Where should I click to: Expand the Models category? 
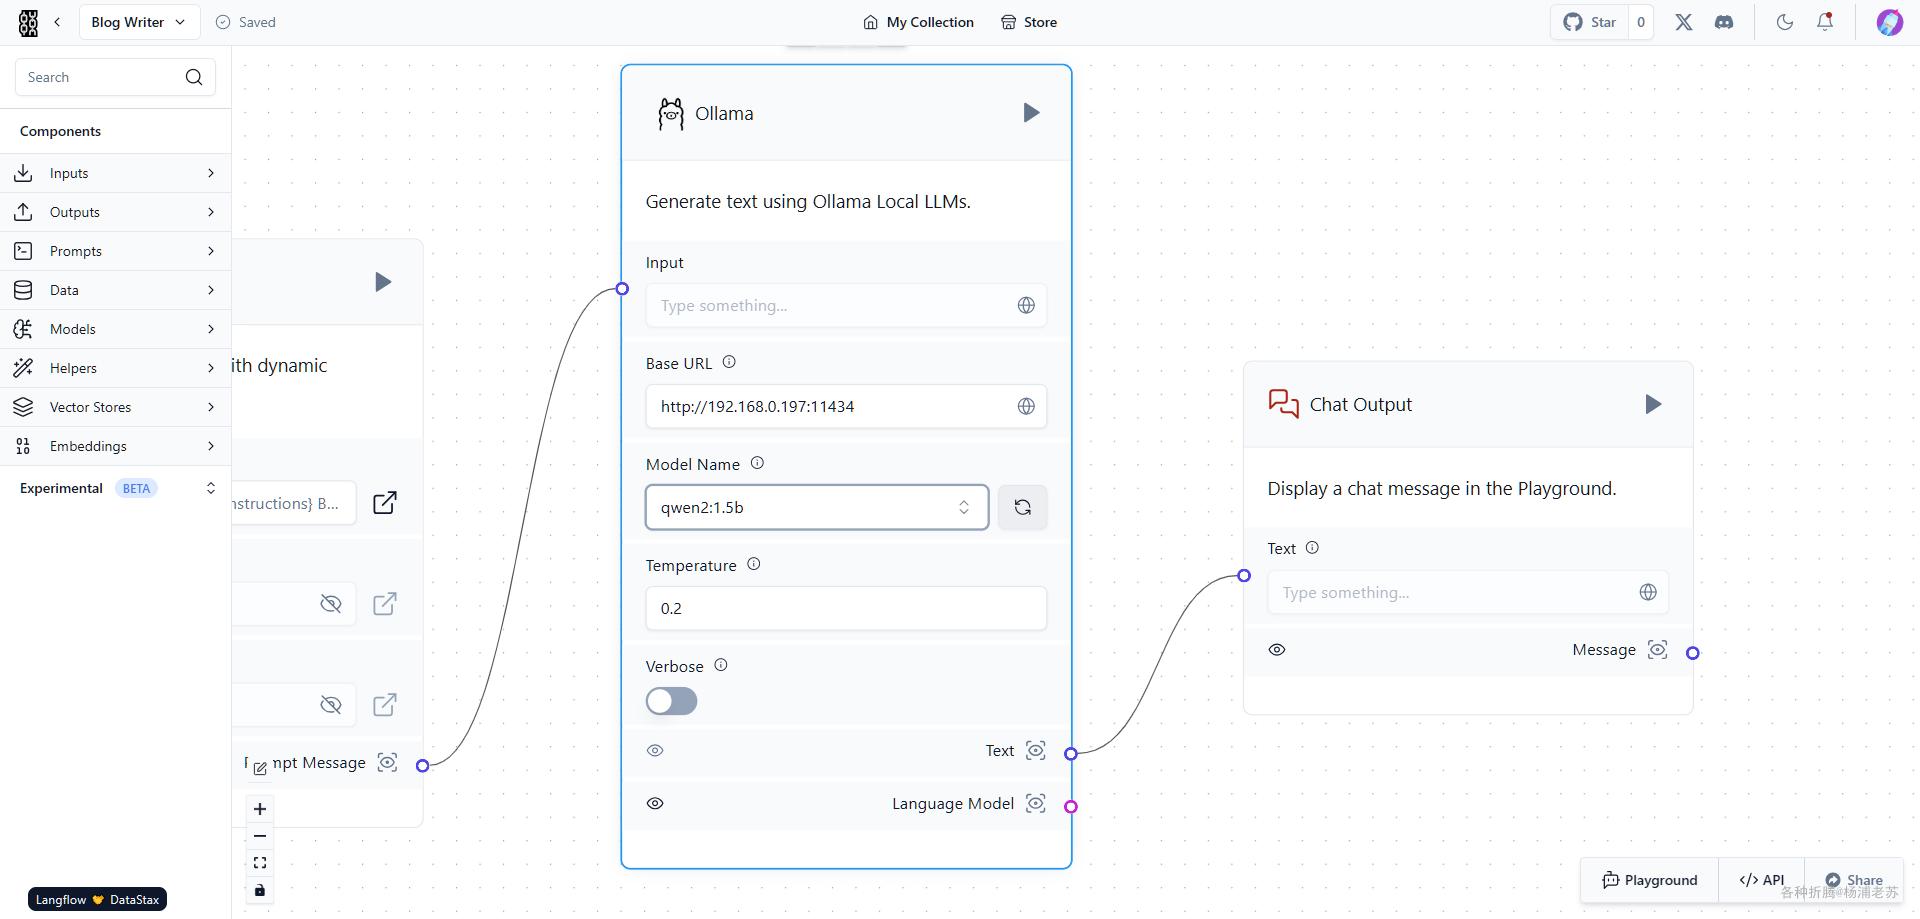[115, 329]
